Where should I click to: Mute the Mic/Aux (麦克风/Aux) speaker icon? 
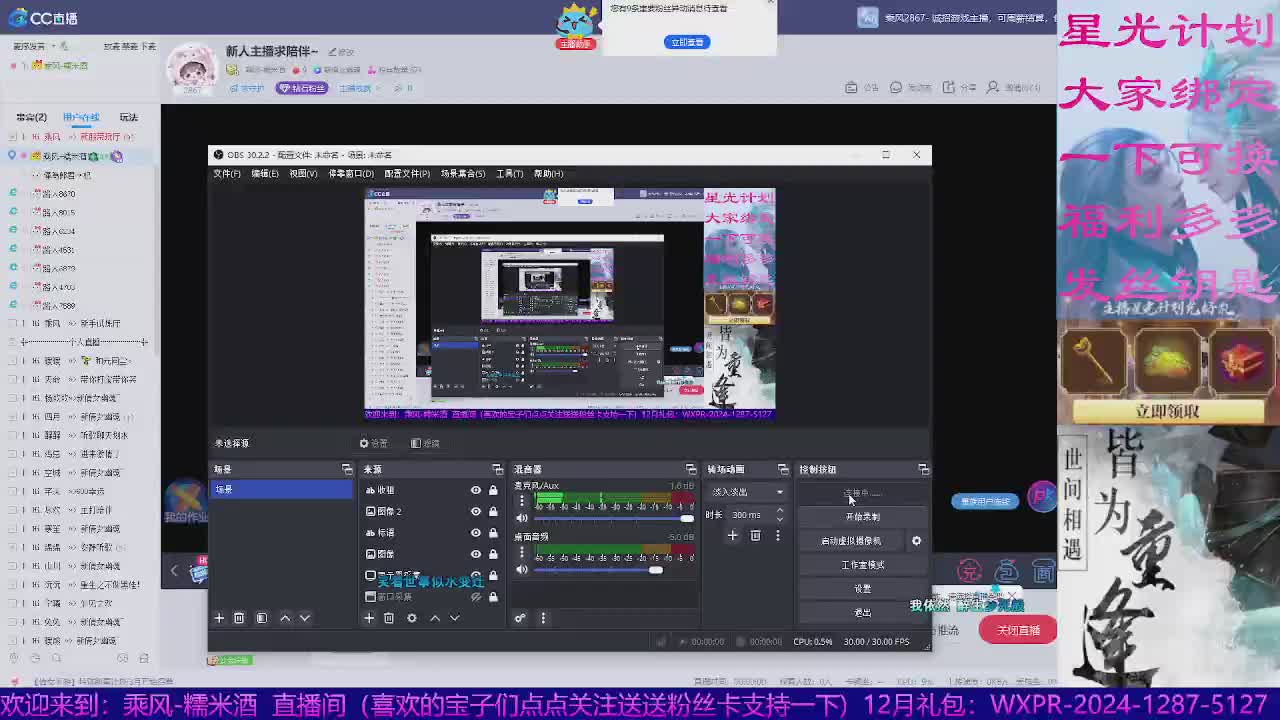tap(521, 518)
